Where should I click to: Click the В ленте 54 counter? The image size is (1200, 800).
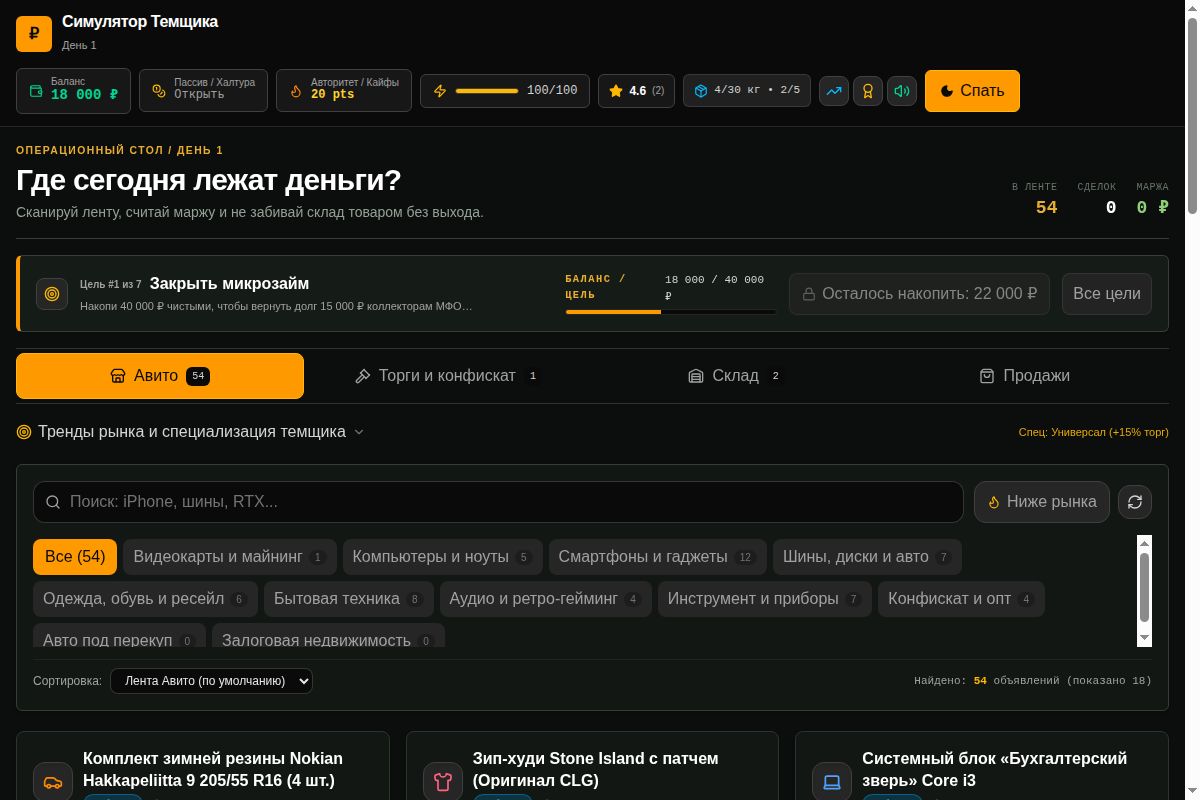[x=1035, y=199]
